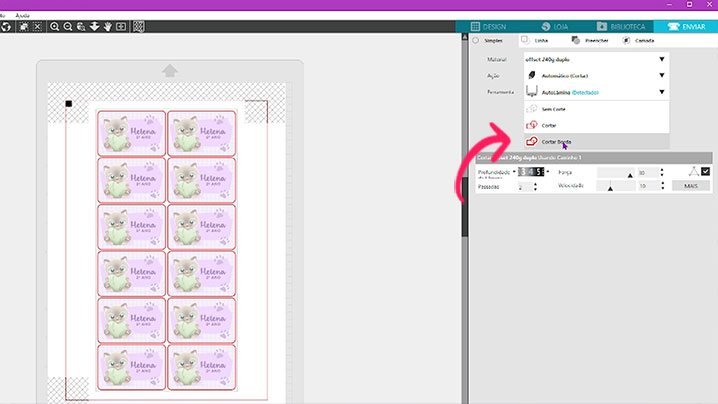Select the Sem Corte option
The width and height of the screenshot is (718, 404).
[553, 108]
